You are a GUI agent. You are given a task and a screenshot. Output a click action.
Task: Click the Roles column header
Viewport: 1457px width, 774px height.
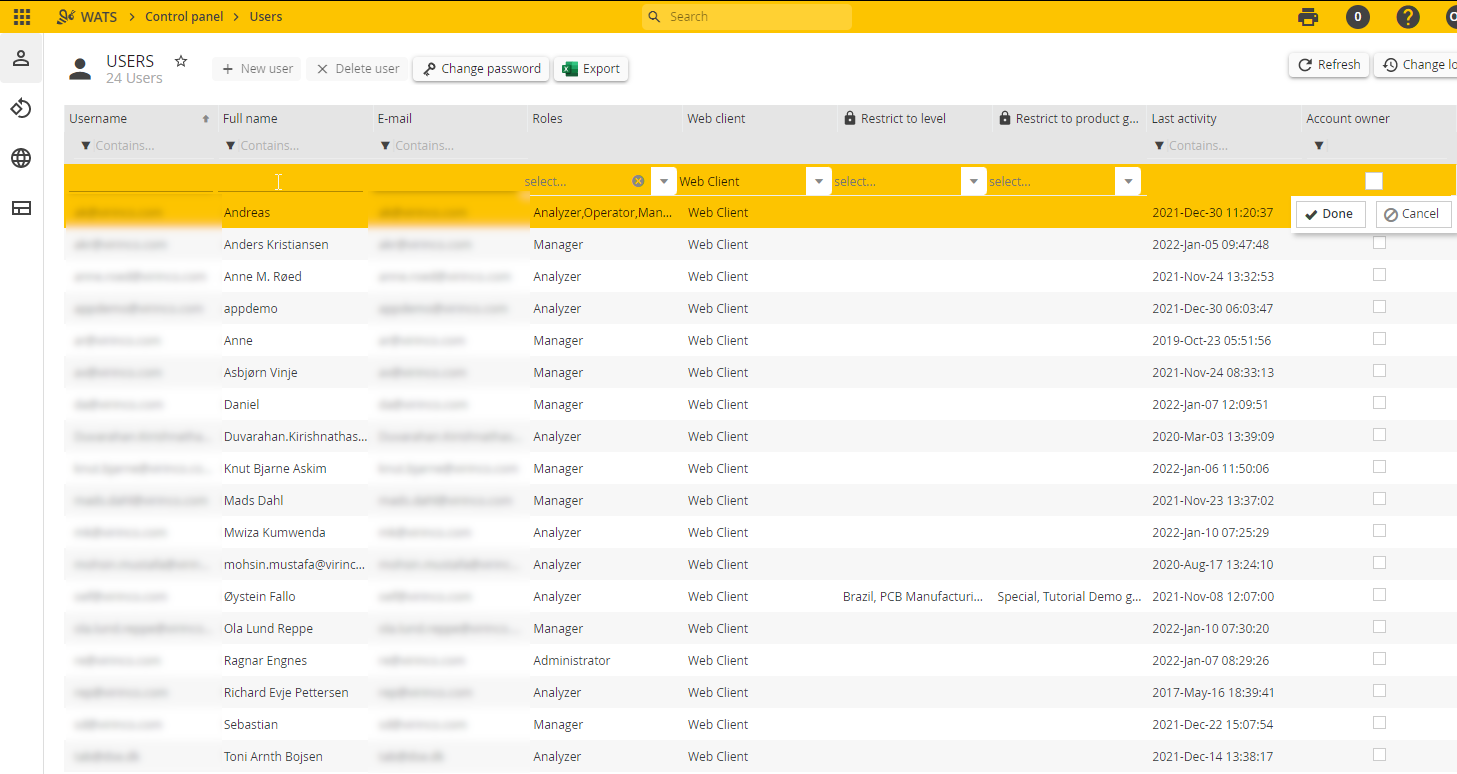[547, 118]
